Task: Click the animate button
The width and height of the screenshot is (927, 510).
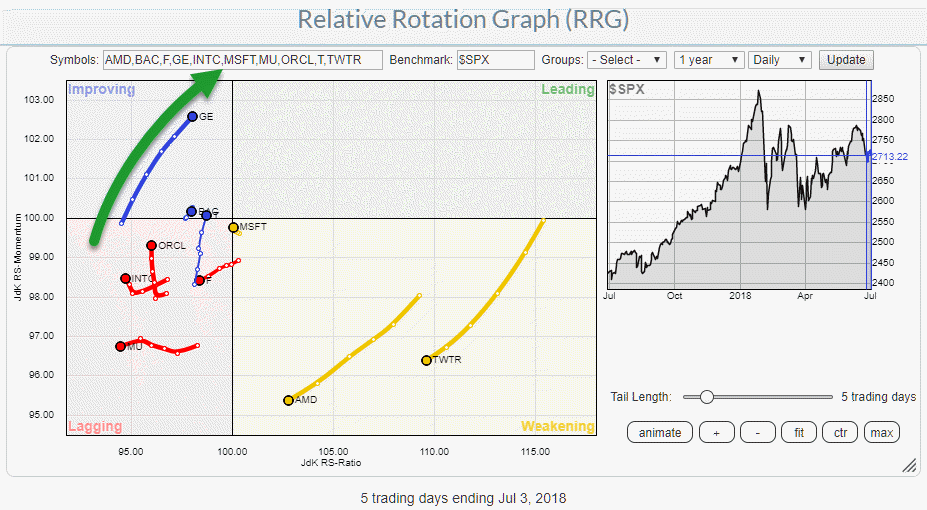Action: (660, 433)
